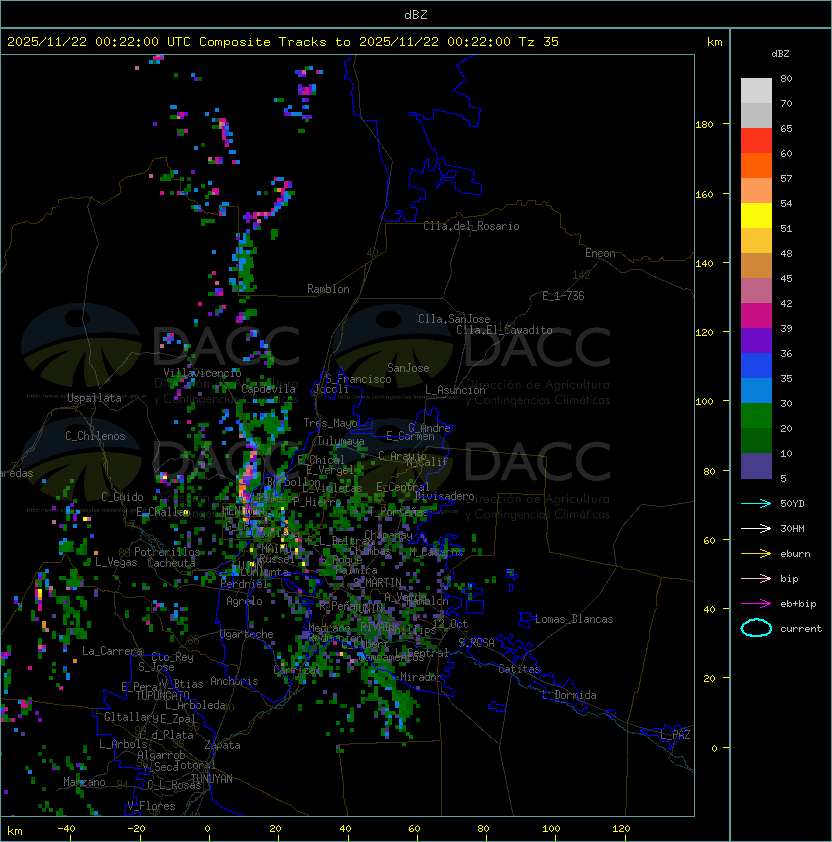Click the Cacheuta label
The height and width of the screenshot is (842, 832).
(171, 563)
